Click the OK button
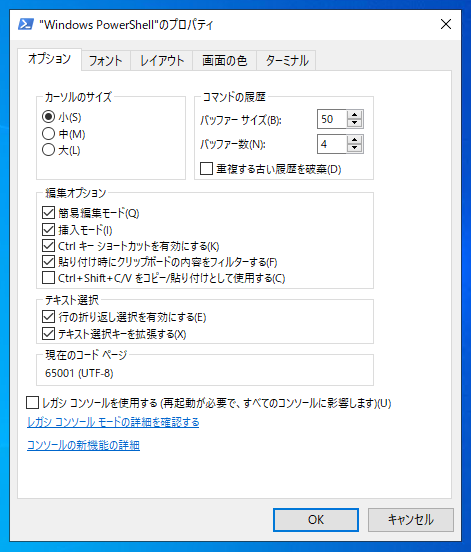This screenshot has width=471, height=552. coord(316,520)
